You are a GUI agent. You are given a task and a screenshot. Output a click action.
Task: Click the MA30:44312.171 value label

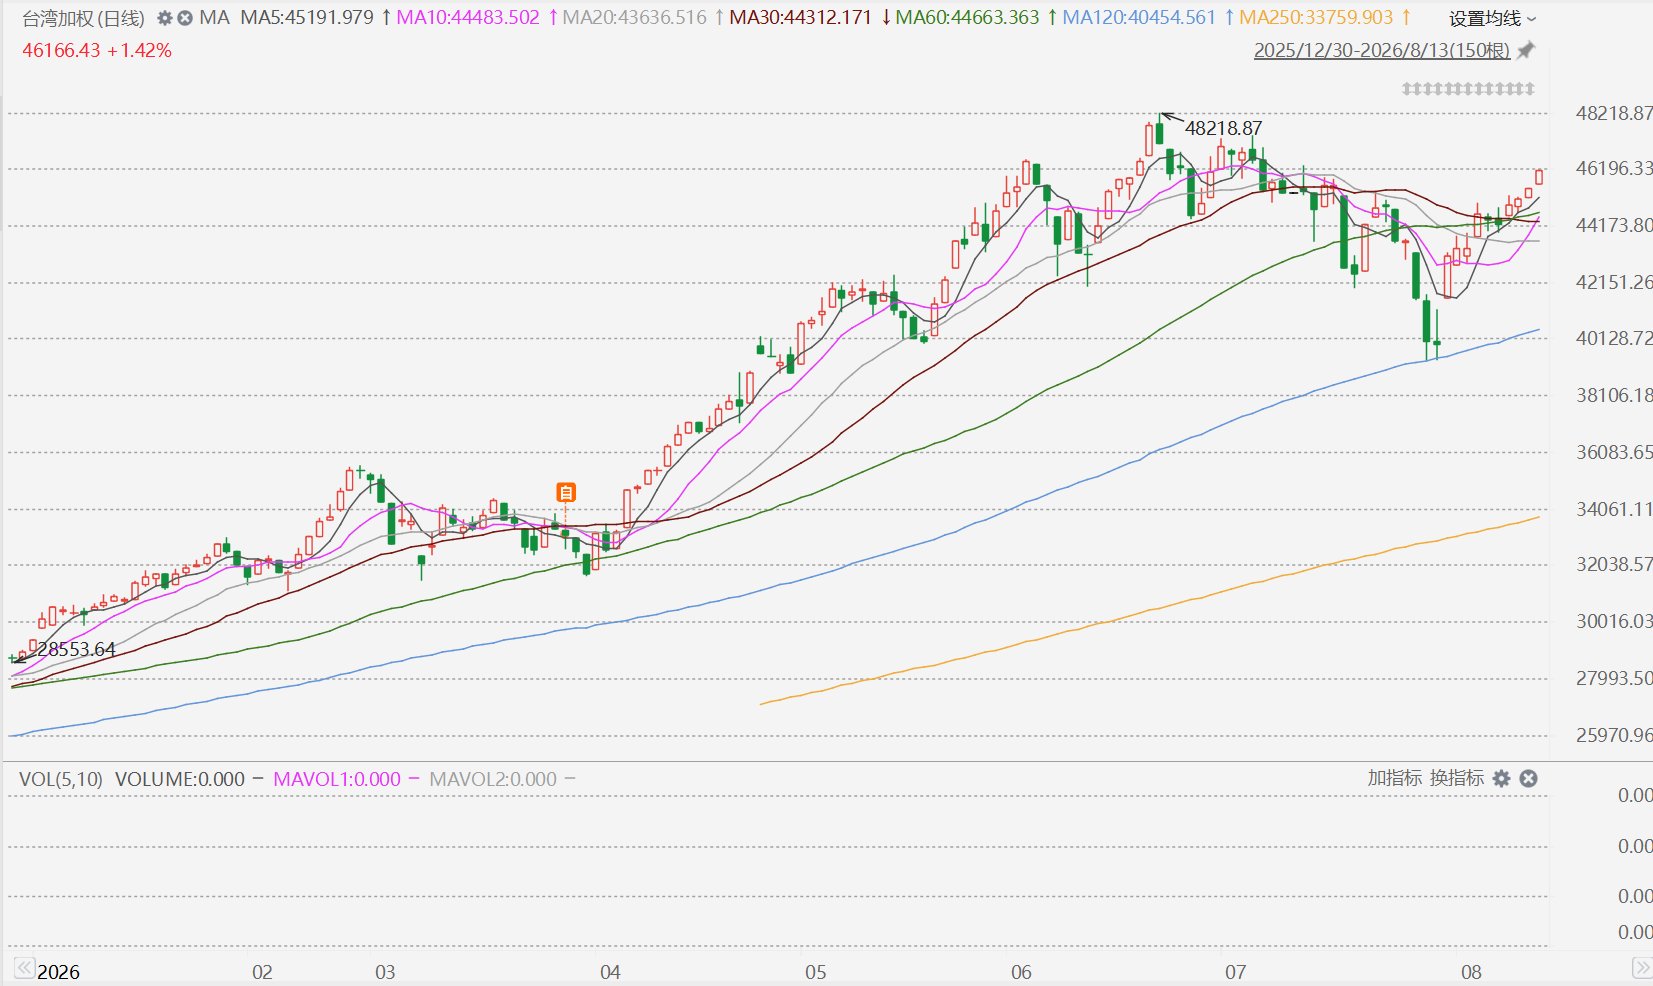pyautogui.click(x=801, y=18)
